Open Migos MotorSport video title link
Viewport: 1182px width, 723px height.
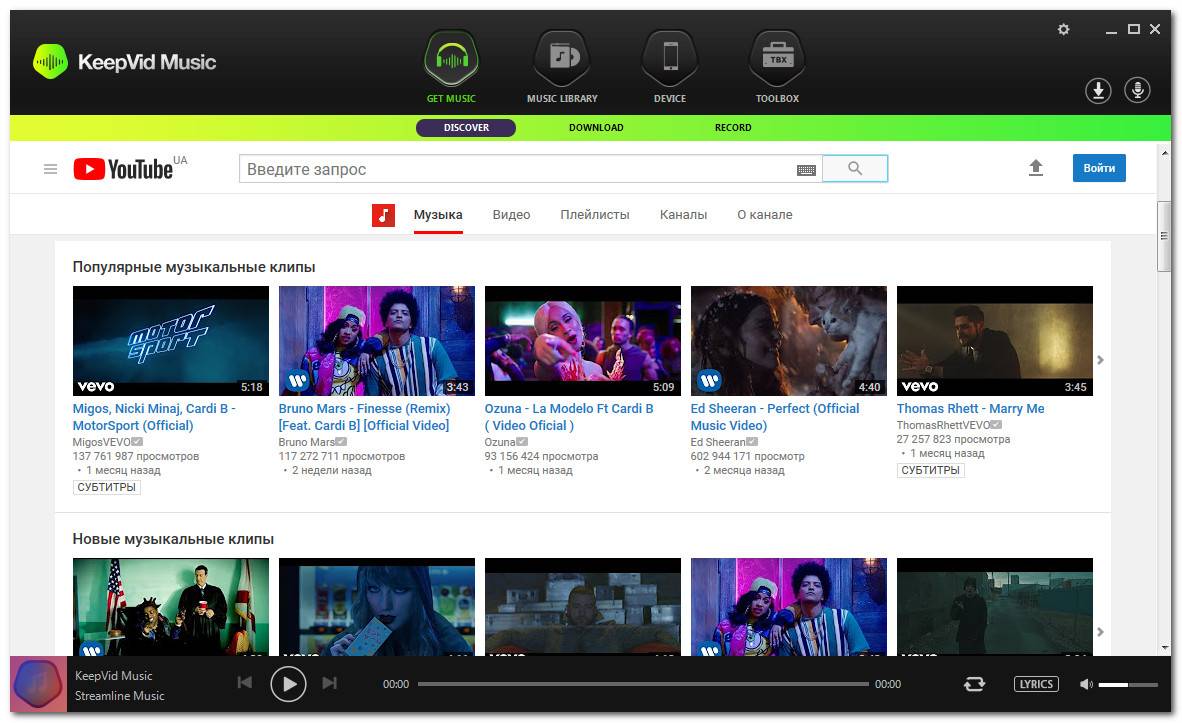point(154,417)
